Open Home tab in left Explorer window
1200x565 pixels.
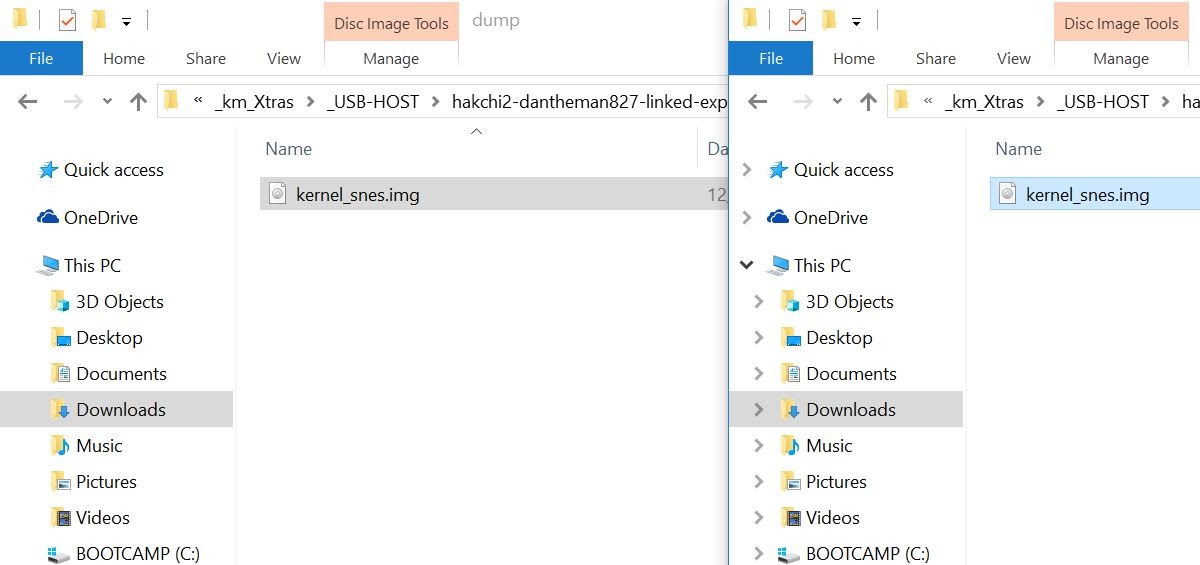[124, 58]
